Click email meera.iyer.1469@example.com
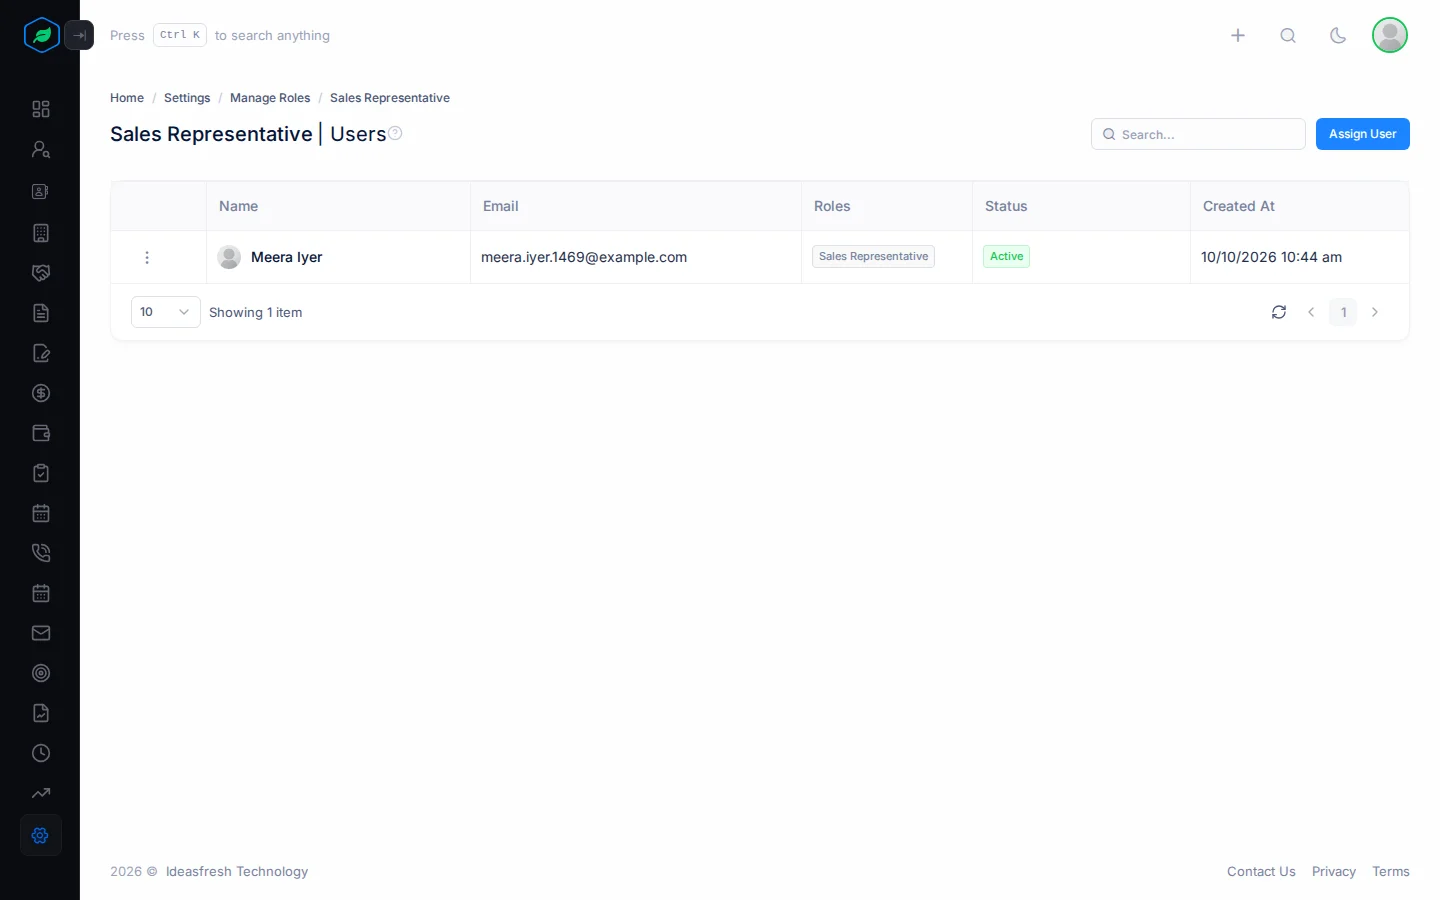 coord(584,257)
